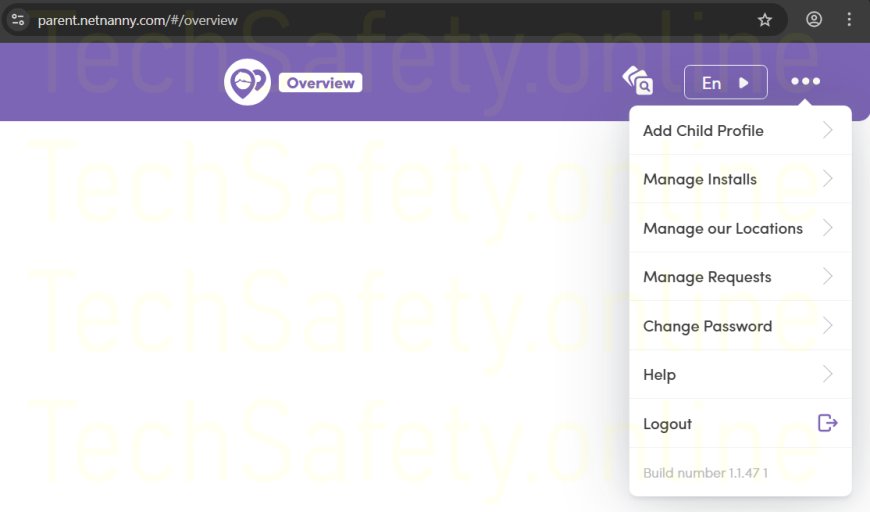The width and height of the screenshot is (870, 512).
Task: Open the search devices icon in header
Action: pos(638,82)
